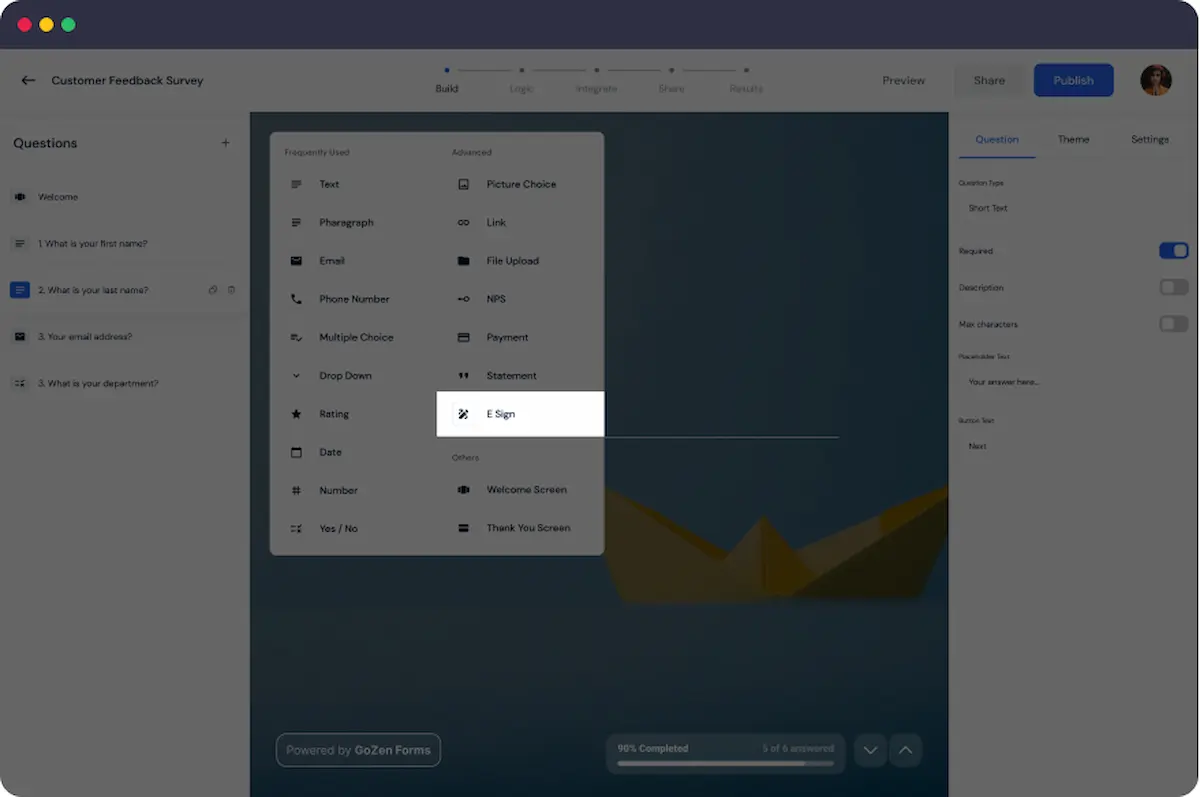Open the Question Type Short Text dropdown

1070,208
